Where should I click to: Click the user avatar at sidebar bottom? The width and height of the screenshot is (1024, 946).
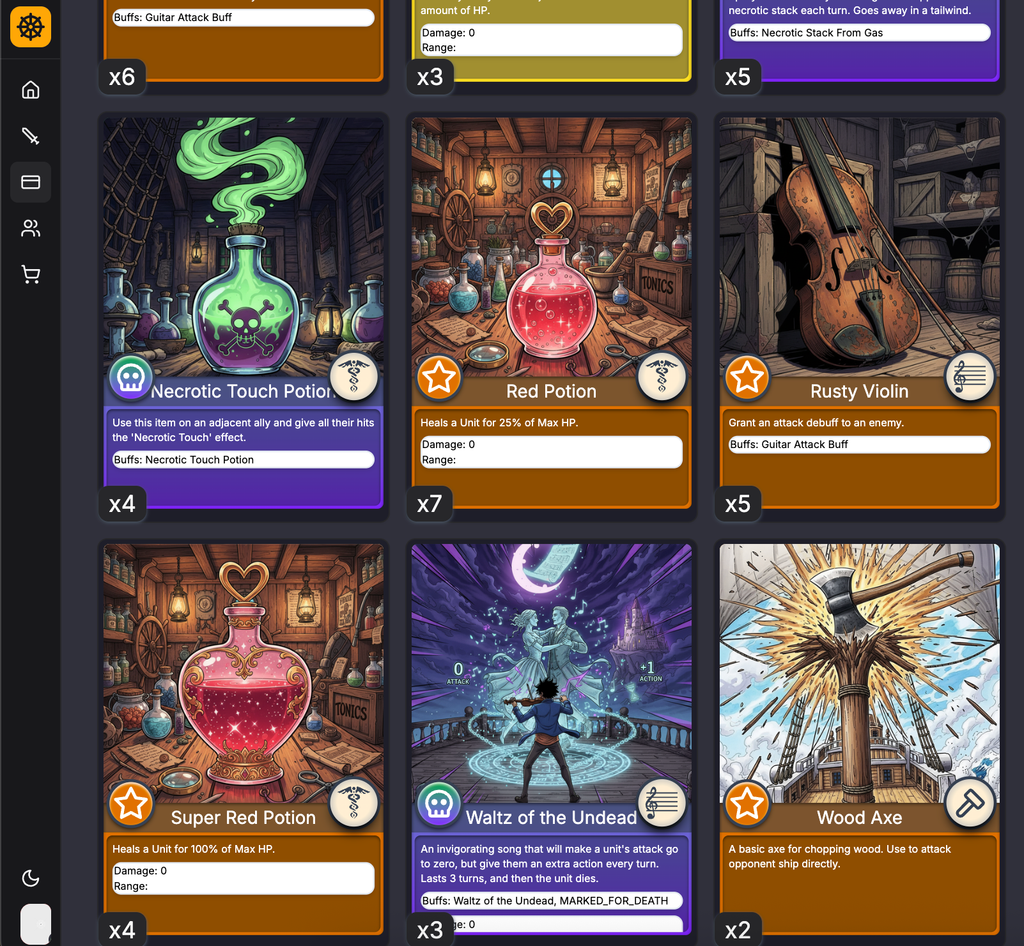36,924
